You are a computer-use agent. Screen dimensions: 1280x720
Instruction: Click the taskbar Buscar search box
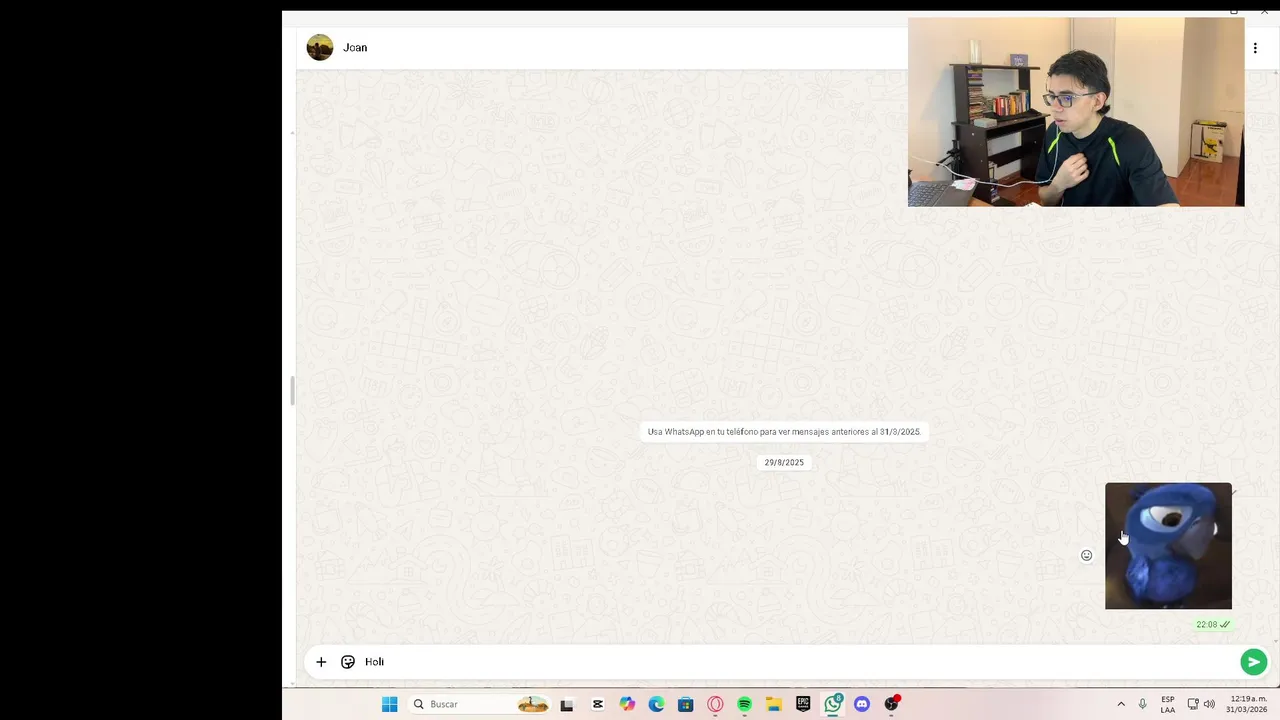coord(480,704)
